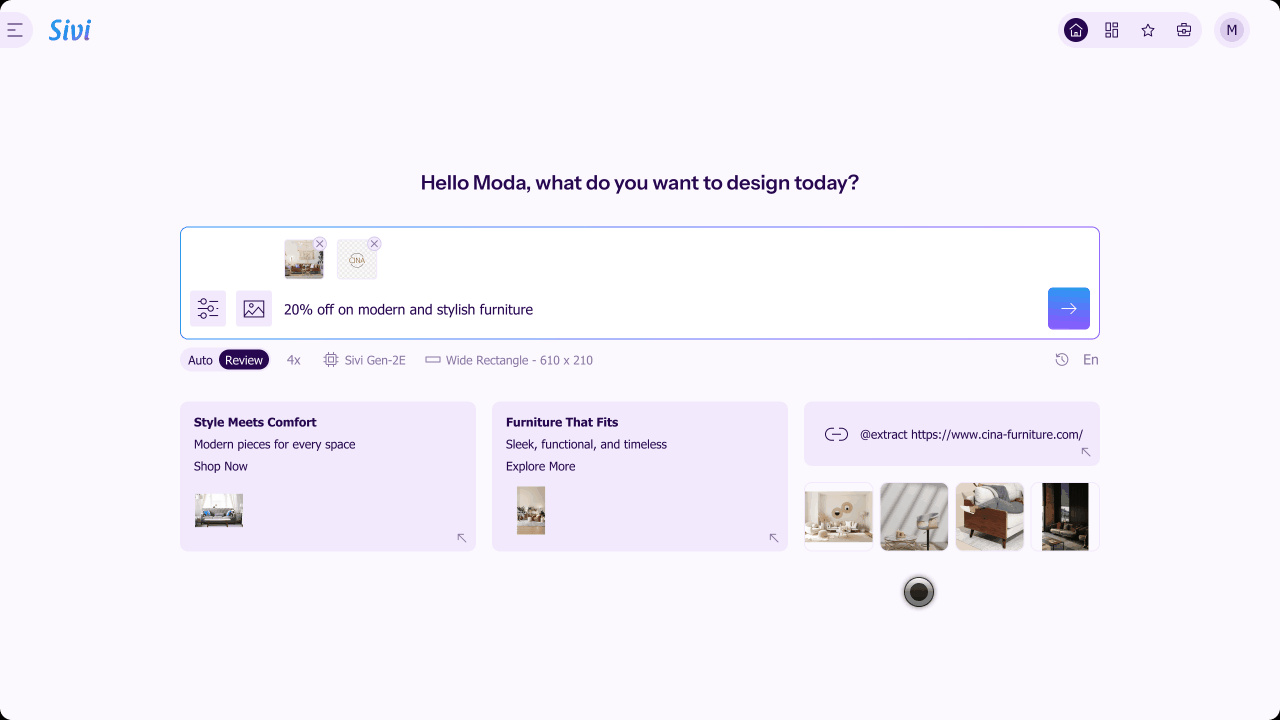
Task: Click the Shop Now text
Action: click(x=221, y=467)
